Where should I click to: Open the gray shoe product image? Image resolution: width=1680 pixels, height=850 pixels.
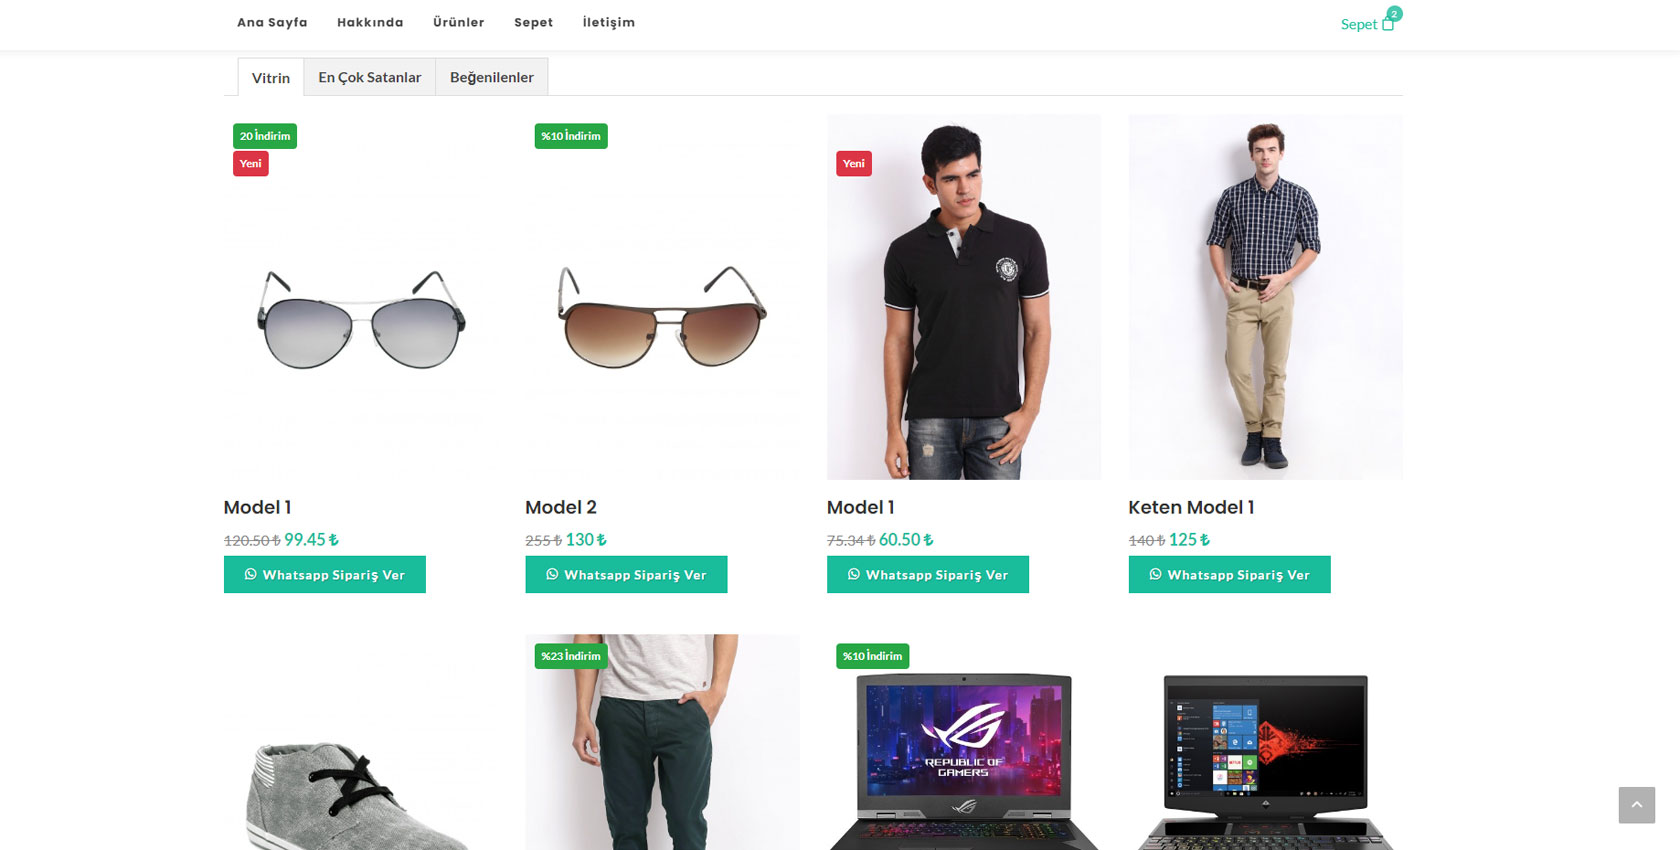(x=361, y=742)
